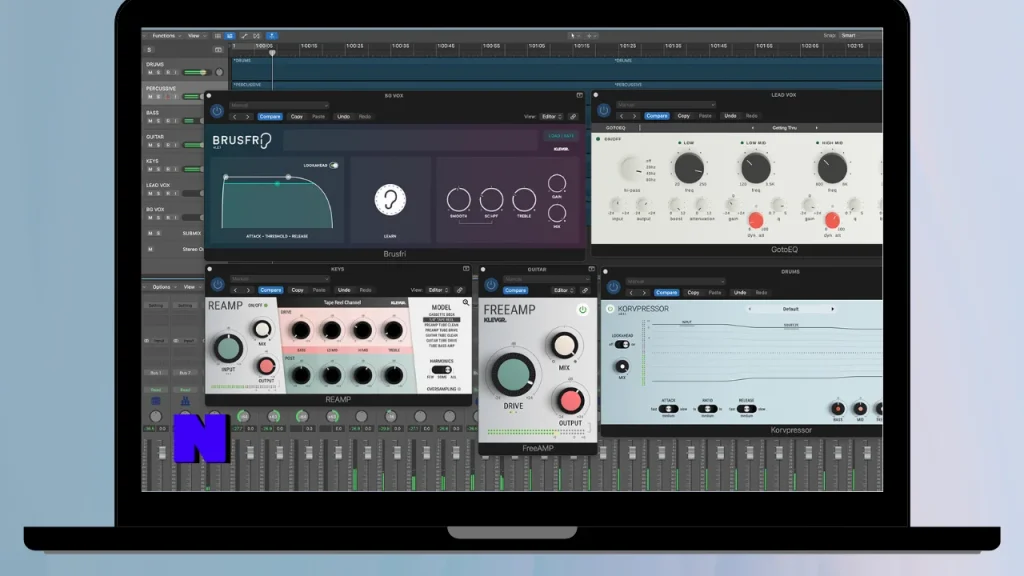Click the magnifier icon in Reamp plugin
Viewport: 1024px width, 576px height.
click(466, 302)
